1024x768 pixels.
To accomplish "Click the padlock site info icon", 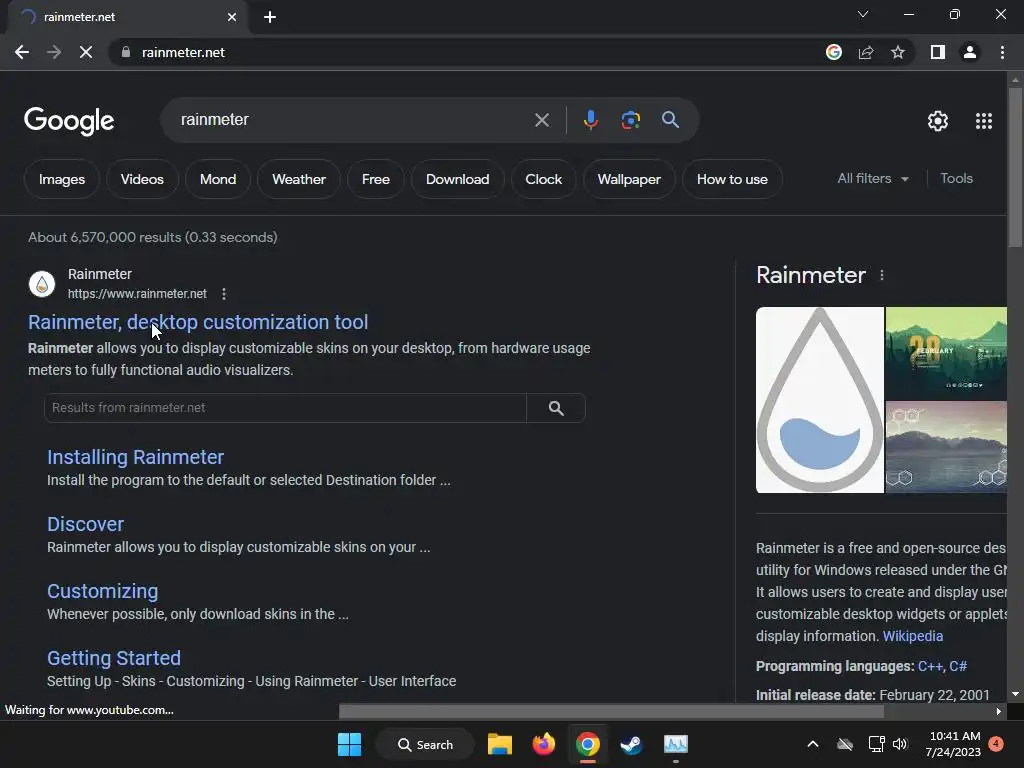I will point(126,52).
